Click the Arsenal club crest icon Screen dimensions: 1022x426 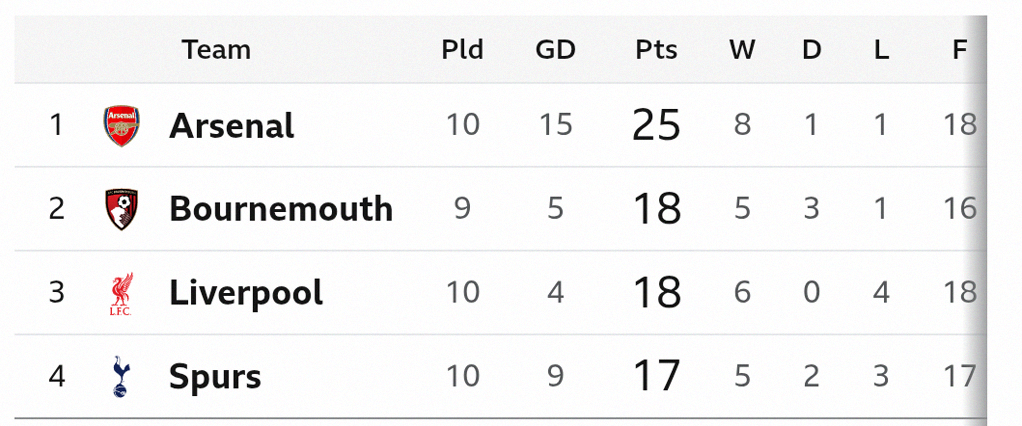pos(121,126)
